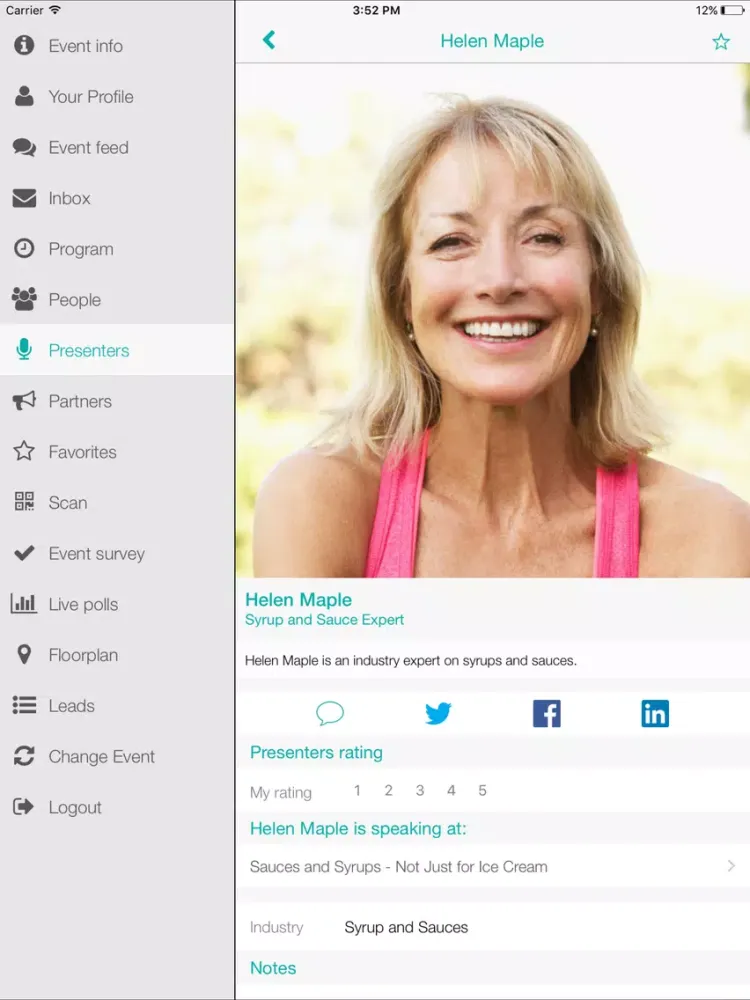750x1000 pixels.
Task: Open the chat bubble message icon
Action: point(330,713)
